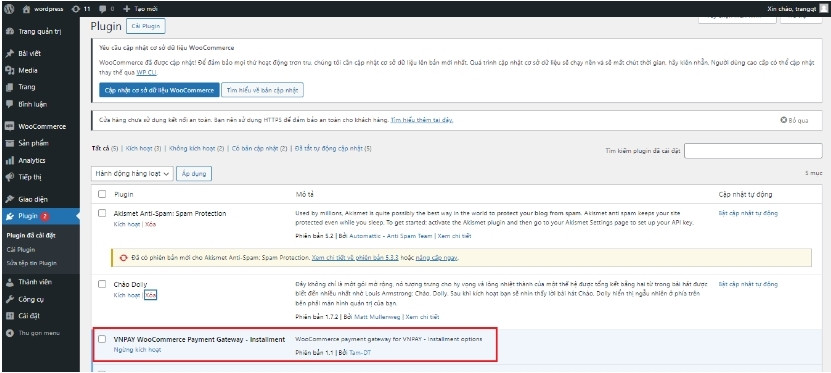Open Tiếp thị megaphone icon
Image resolution: width=831 pixels, height=373 pixels.
pos(10,177)
